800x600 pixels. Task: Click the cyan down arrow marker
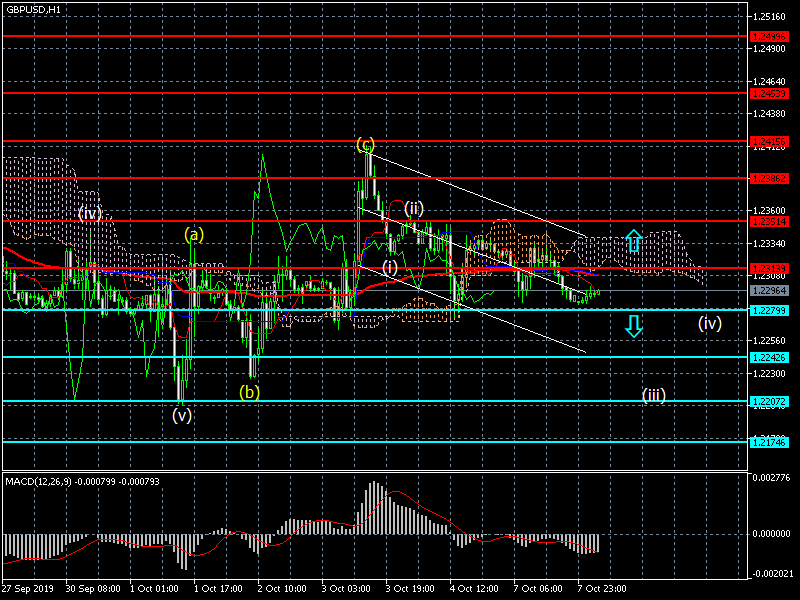pyautogui.click(x=633, y=325)
